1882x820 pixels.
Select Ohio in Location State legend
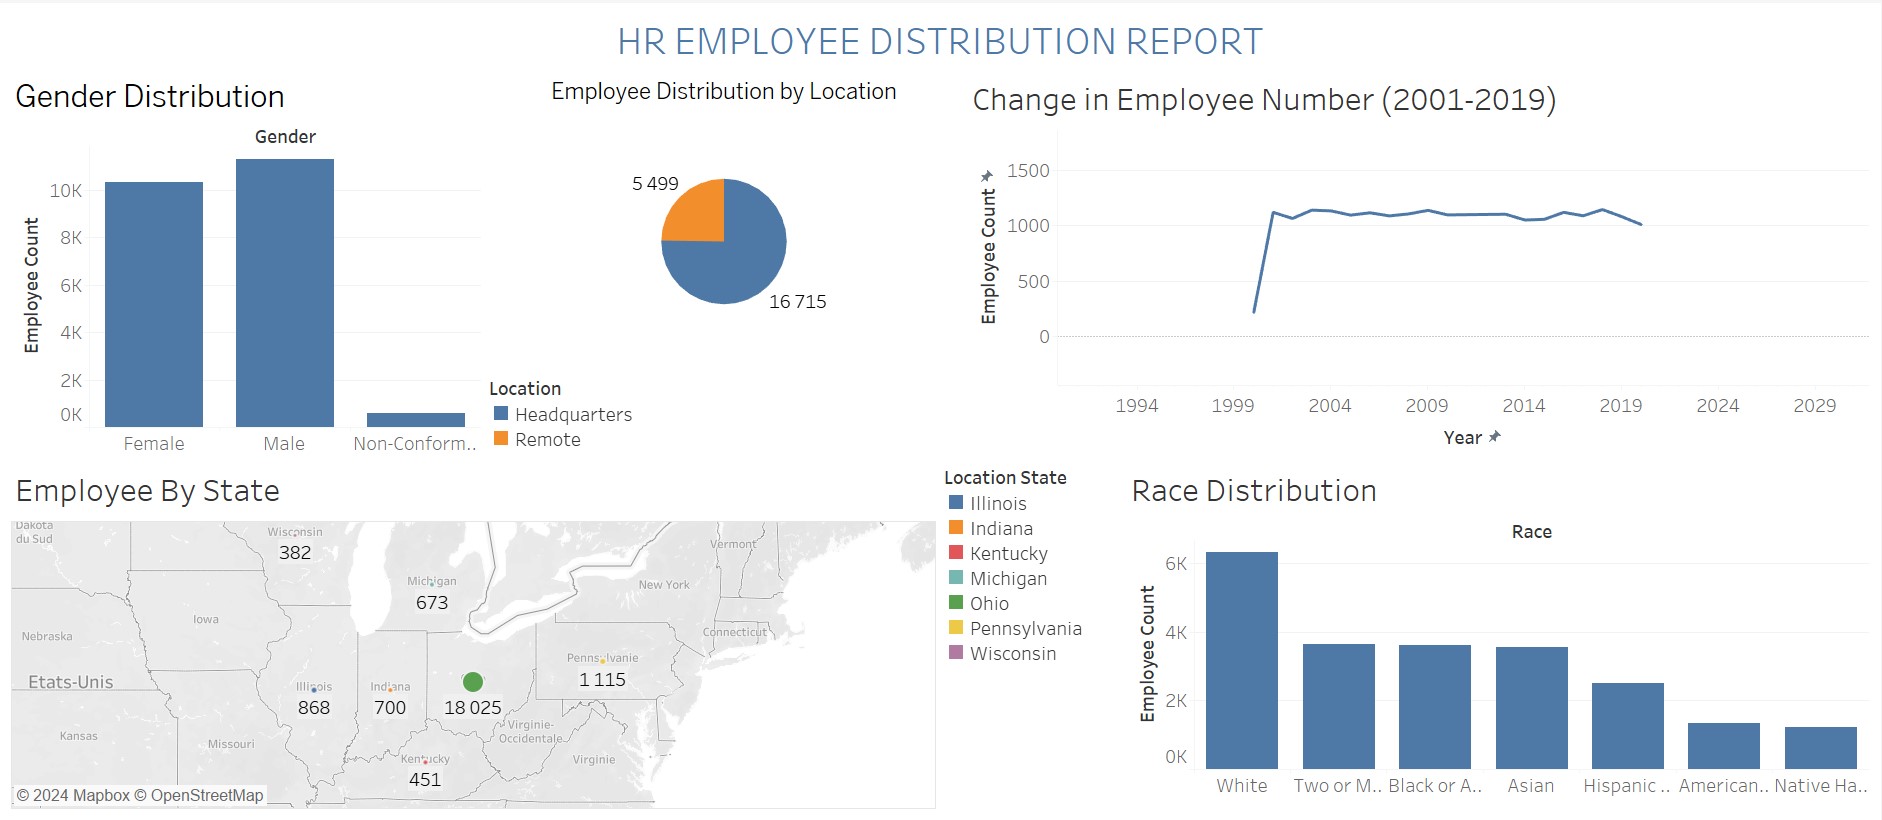[989, 603]
